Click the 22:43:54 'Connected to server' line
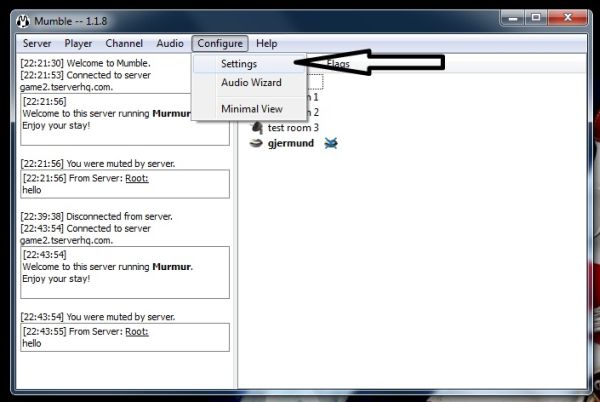This screenshot has width=600, height=402. [x=85, y=234]
